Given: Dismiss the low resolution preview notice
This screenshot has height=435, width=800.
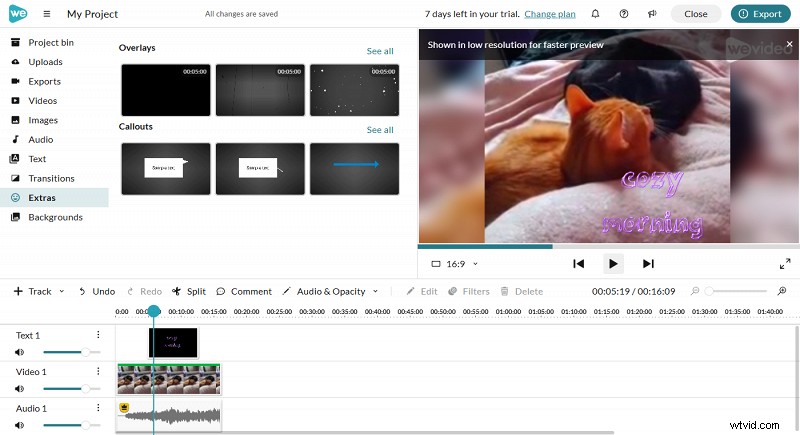Looking at the screenshot, I should pyautogui.click(x=789, y=44).
